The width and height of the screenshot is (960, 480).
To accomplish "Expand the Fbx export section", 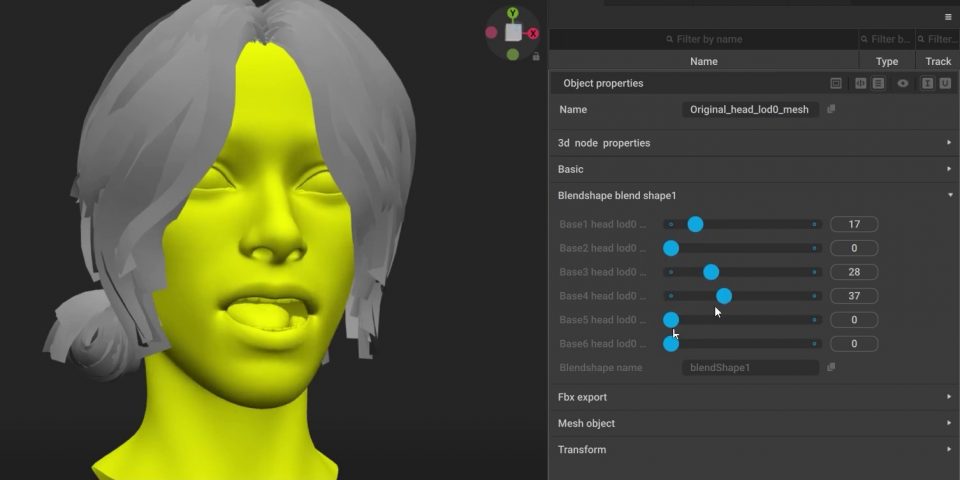I will tap(949, 397).
